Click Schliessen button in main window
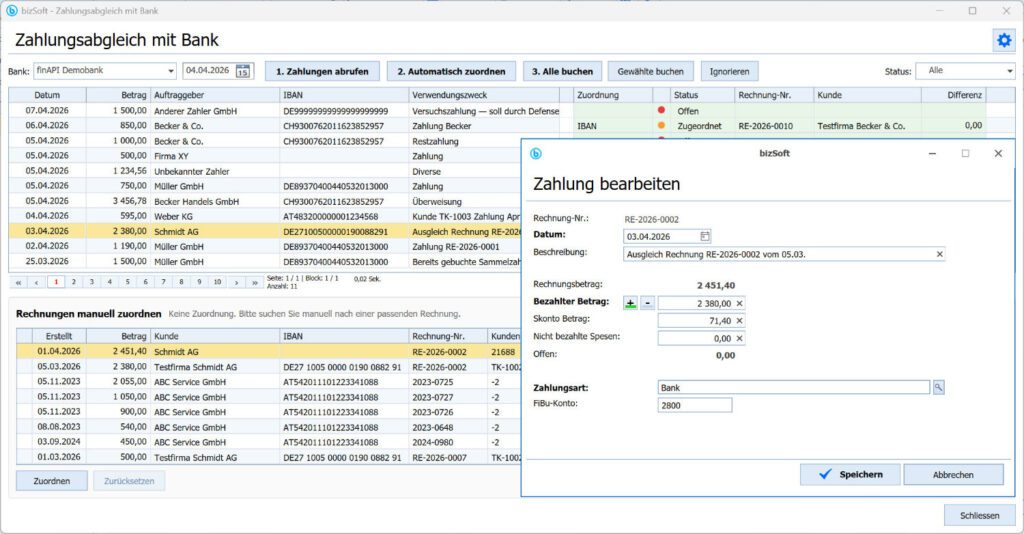The image size is (1024, 534). (980, 515)
